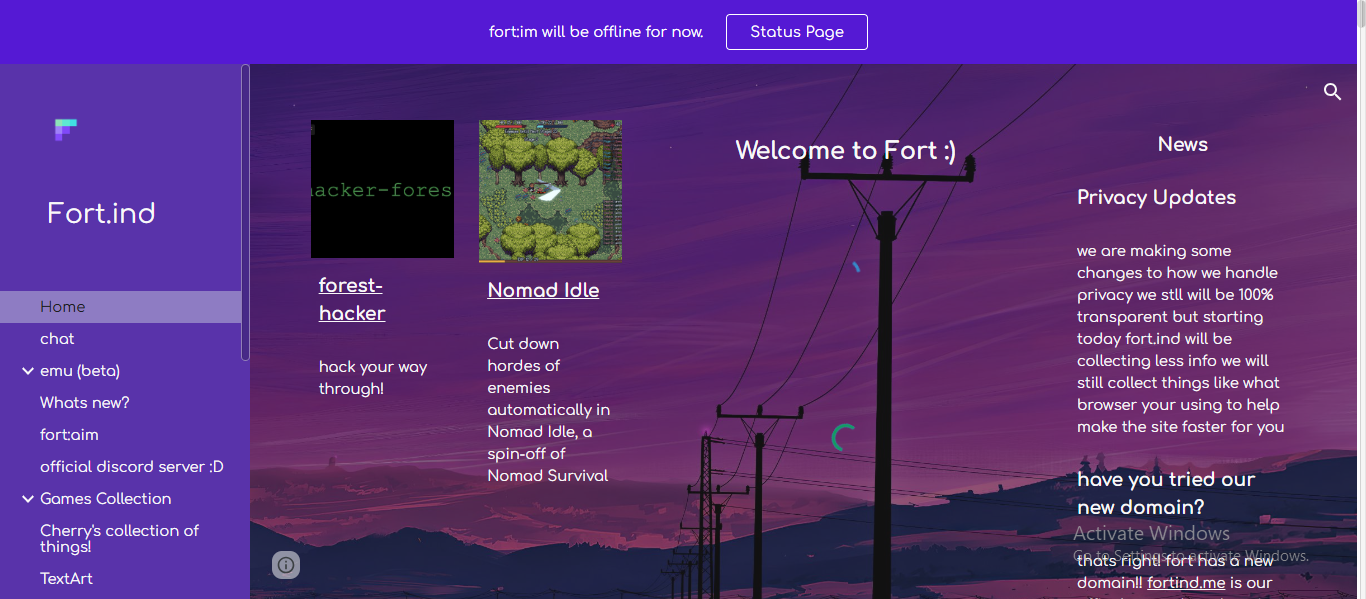This screenshot has height=599, width=1366.
Task: Open the forest-hacker title link
Action: [352, 299]
